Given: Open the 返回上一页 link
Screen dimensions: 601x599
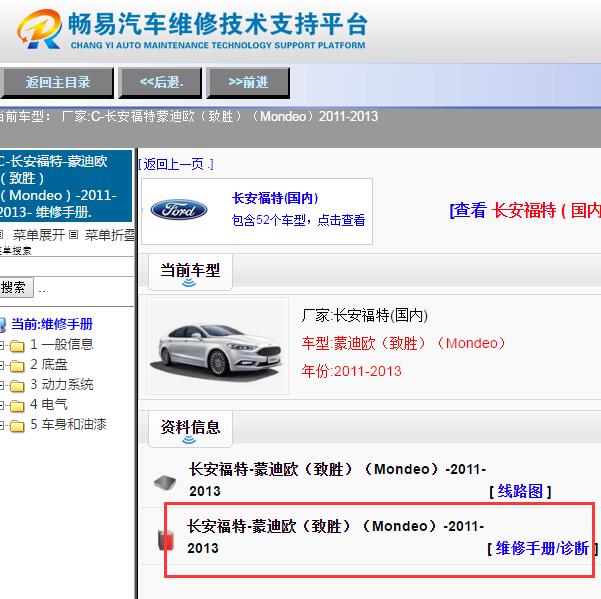Looking at the screenshot, I should coord(176,165).
